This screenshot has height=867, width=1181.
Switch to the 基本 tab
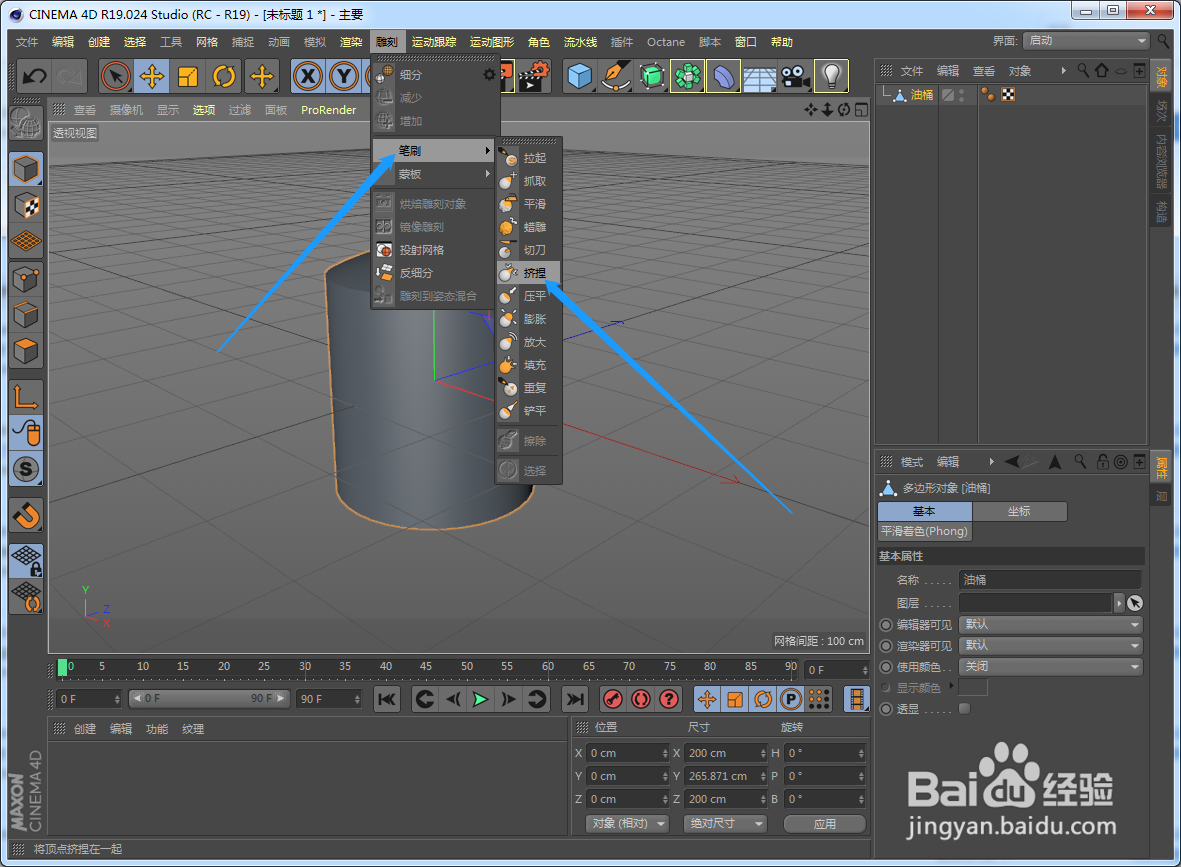coord(924,511)
